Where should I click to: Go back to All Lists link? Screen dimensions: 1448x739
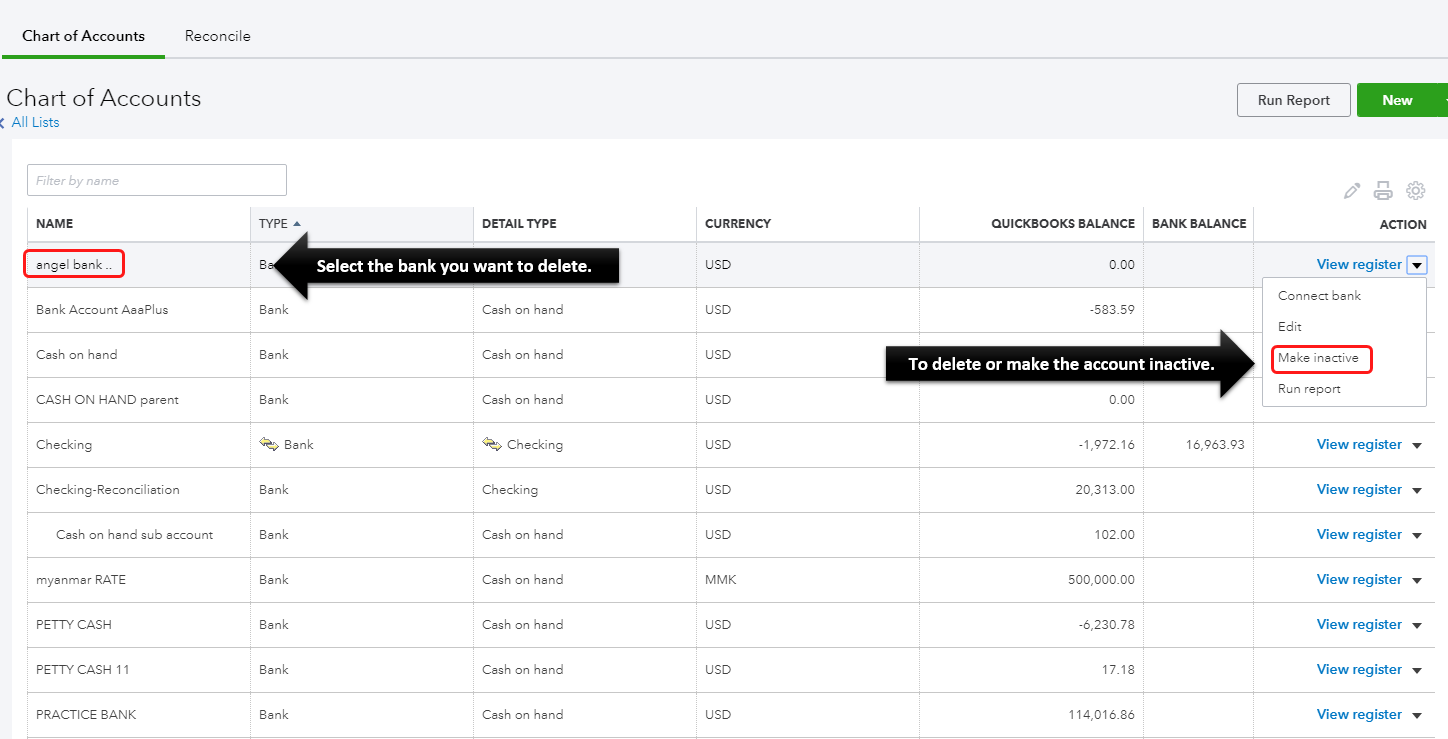(x=35, y=122)
